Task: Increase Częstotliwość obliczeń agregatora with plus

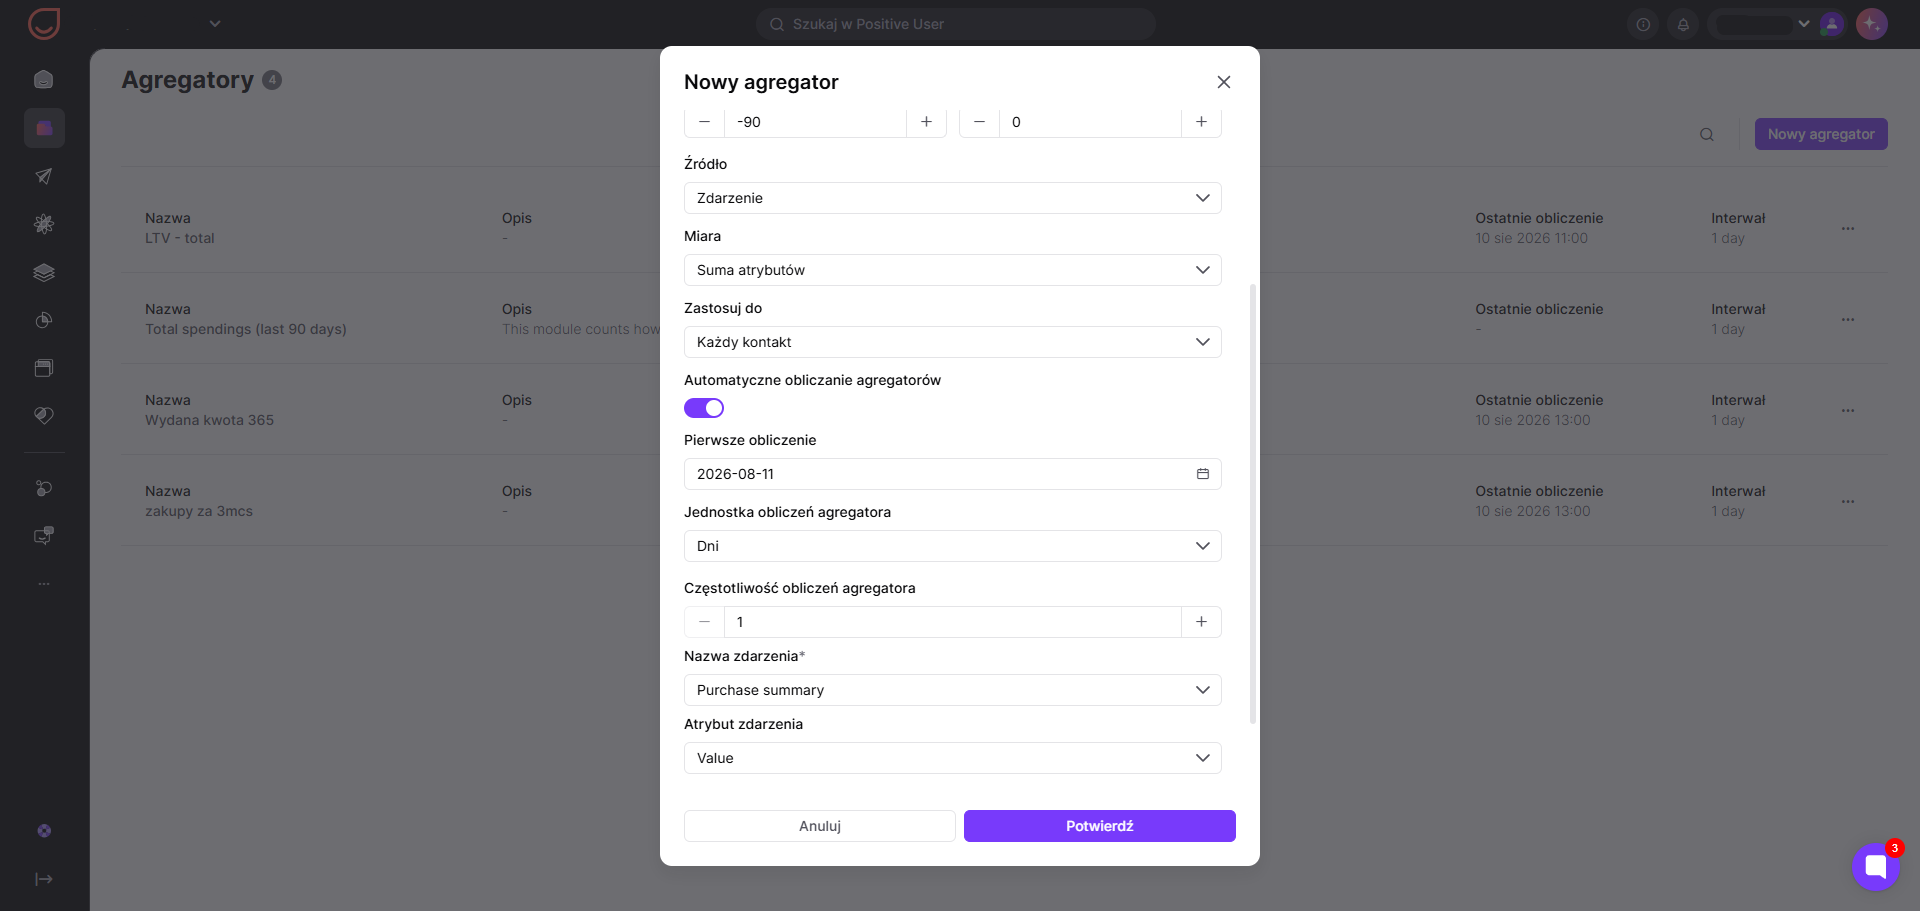Action: [x=1201, y=622]
